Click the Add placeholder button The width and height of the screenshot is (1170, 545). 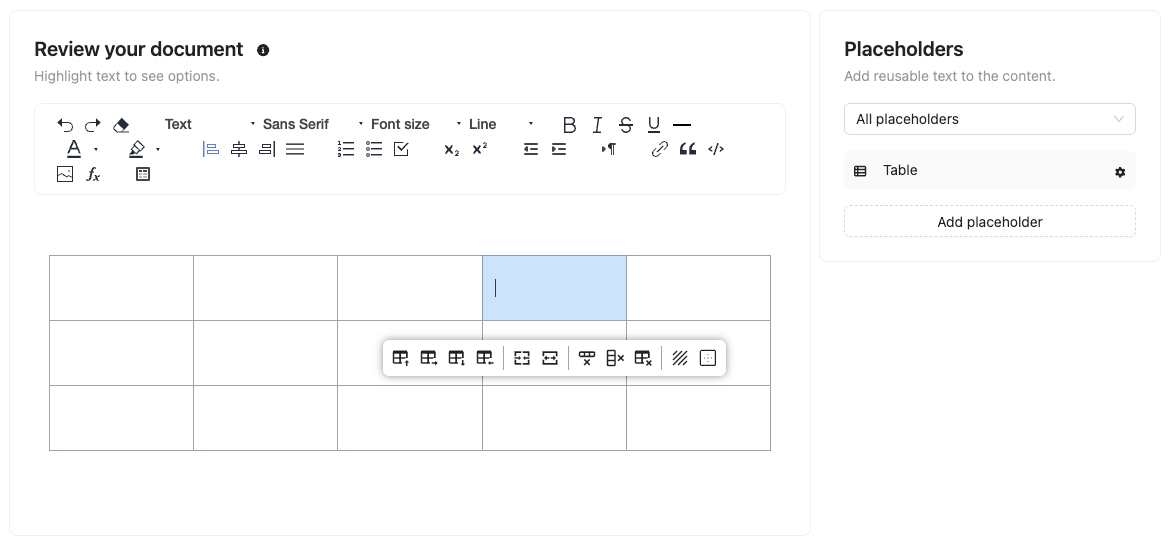point(989,222)
